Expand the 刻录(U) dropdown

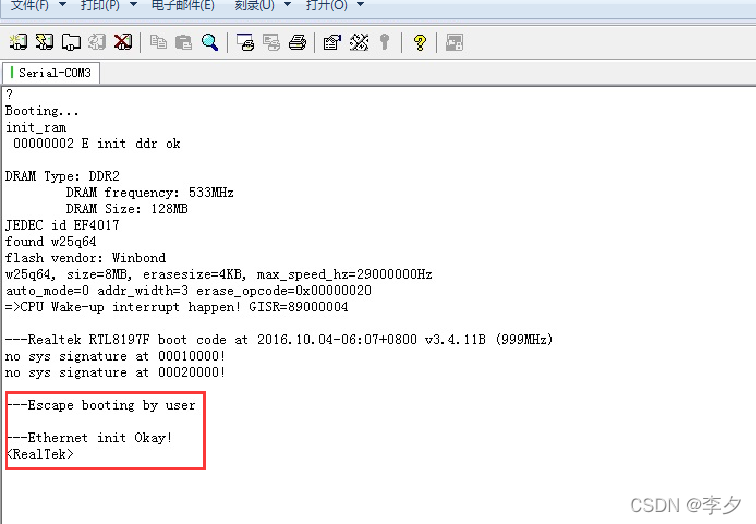[287, 4]
